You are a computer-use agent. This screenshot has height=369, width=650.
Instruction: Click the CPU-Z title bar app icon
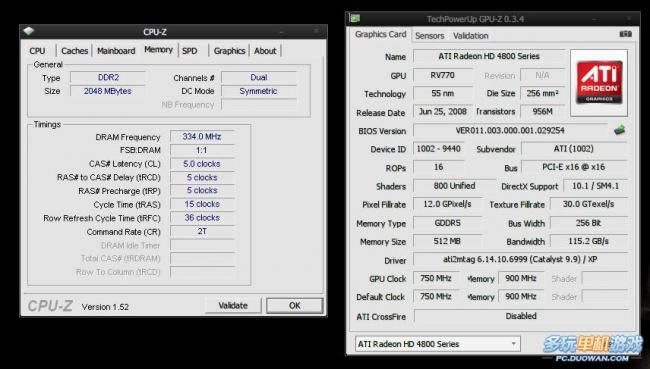point(29,32)
